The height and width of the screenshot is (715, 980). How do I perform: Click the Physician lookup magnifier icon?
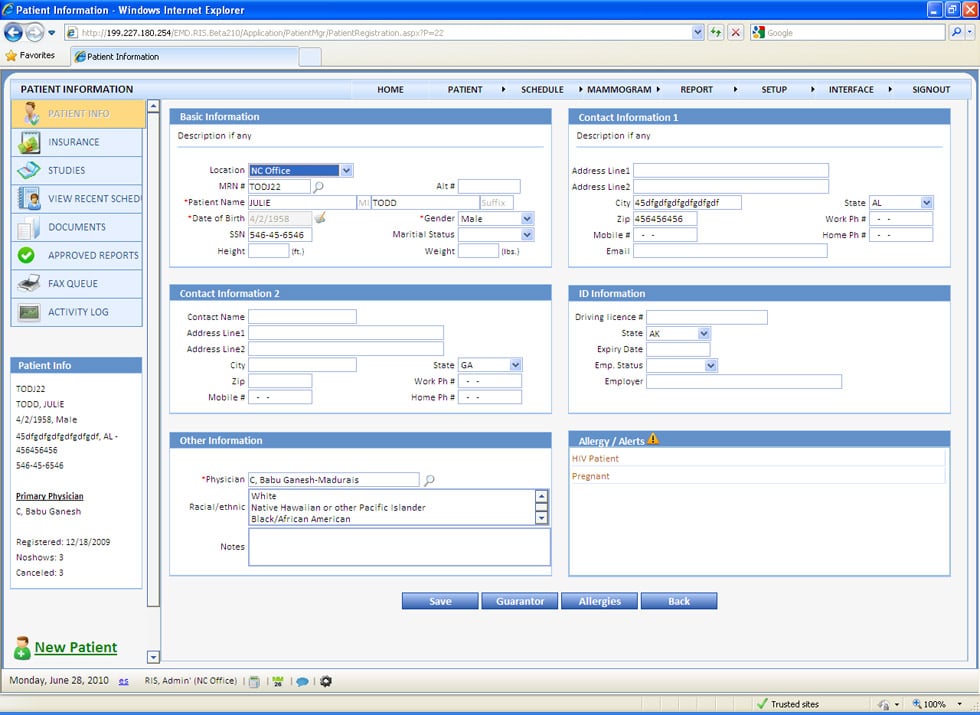(430, 481)
